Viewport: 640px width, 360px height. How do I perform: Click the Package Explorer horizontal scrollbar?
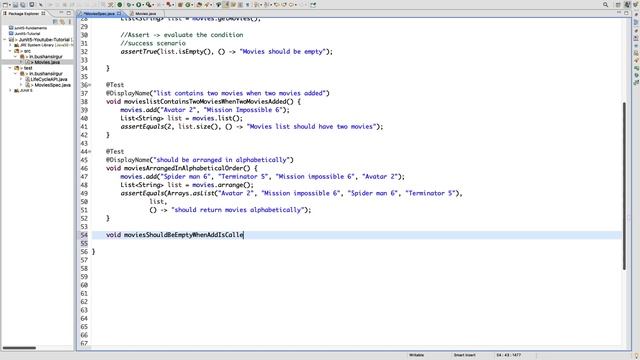click(19, 348)
